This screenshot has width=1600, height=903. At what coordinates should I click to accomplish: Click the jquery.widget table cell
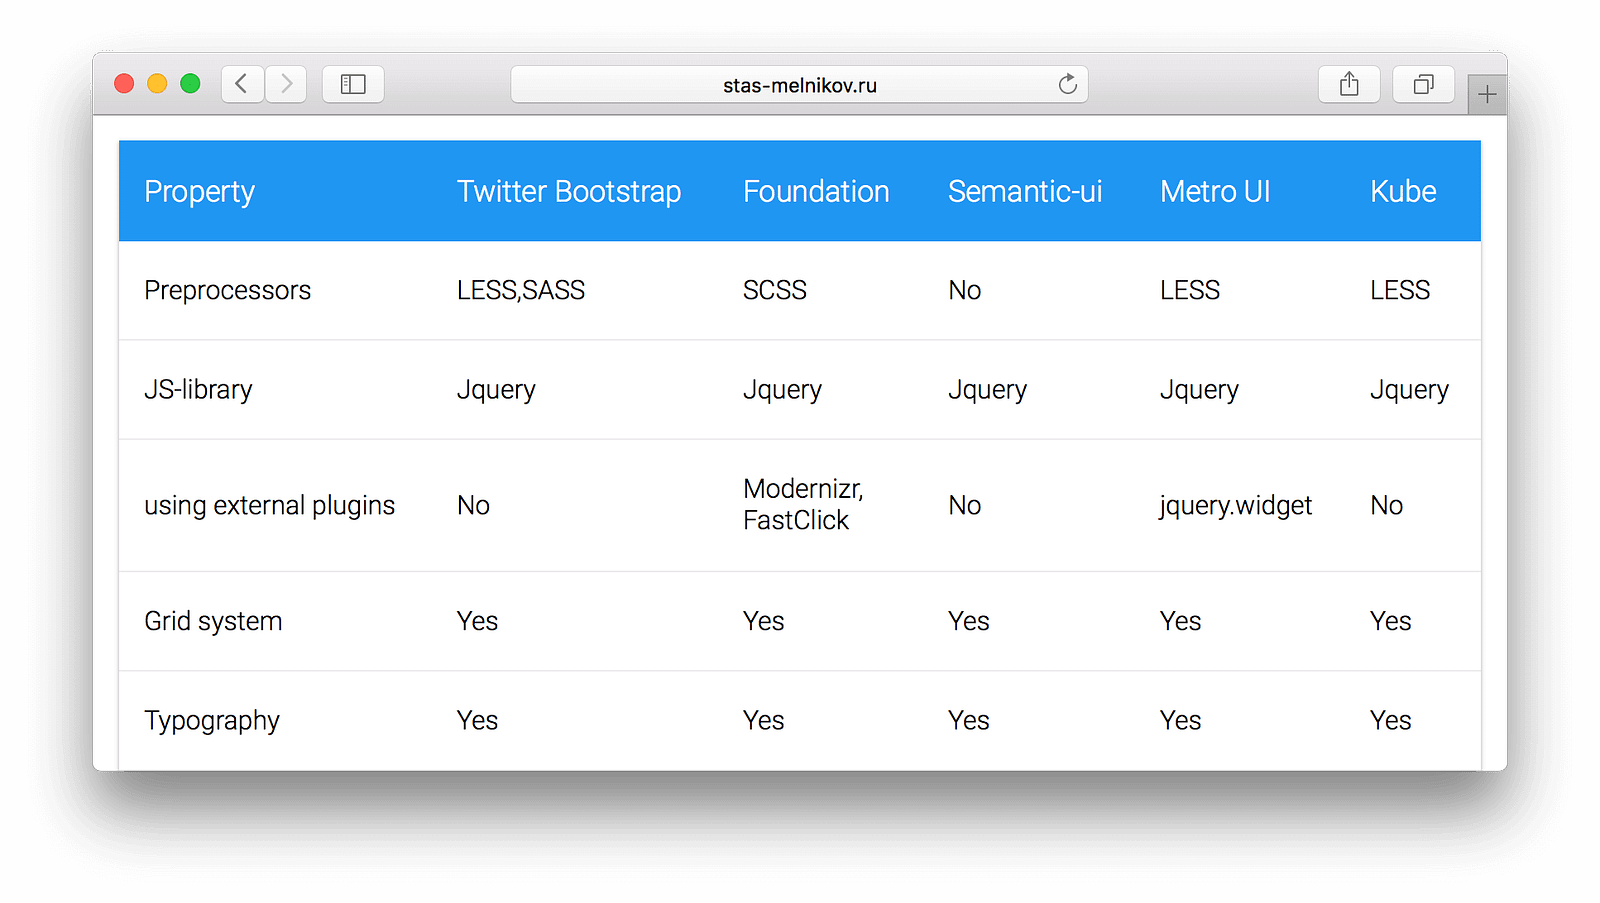click(1236, 505)
